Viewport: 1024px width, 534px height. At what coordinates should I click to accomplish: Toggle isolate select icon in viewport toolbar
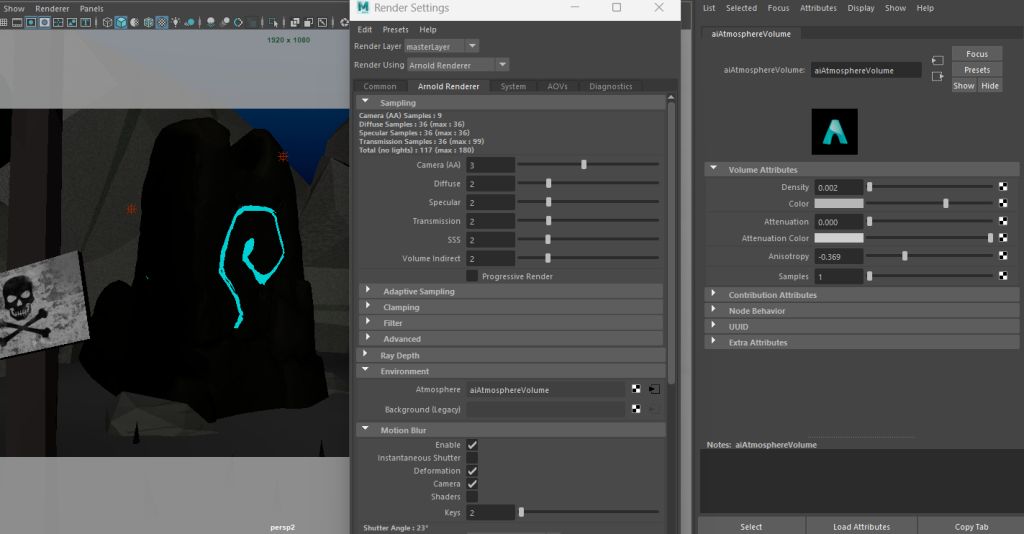(274, 22)
